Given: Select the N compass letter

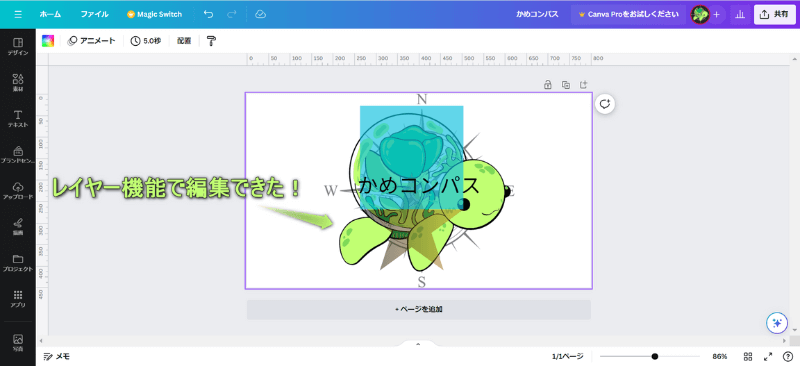Looking at the screenshot, I should click(421, 100).
